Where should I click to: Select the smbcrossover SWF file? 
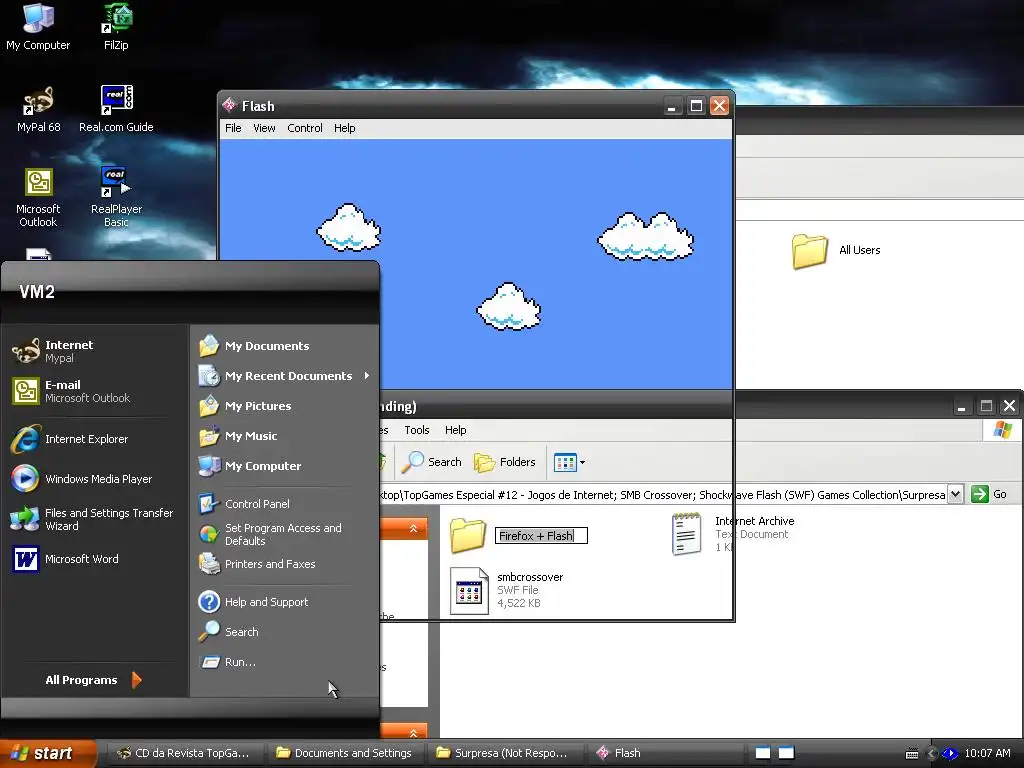click(506, 590)
